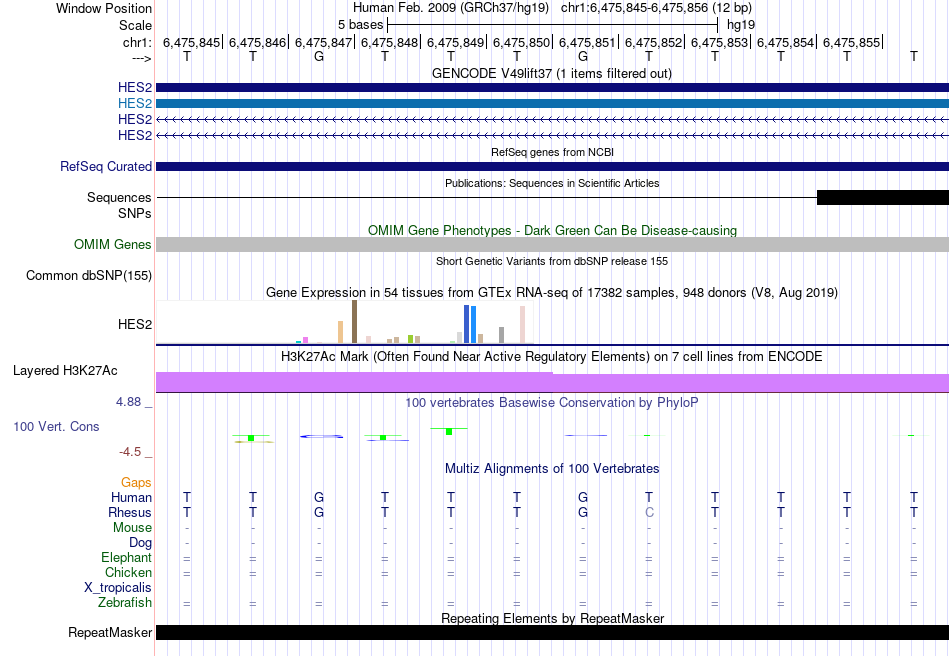950x656 pixels.
Task: Click the Human Feb. 2009 (GRCh37/hg19) header
Action: 451,8
